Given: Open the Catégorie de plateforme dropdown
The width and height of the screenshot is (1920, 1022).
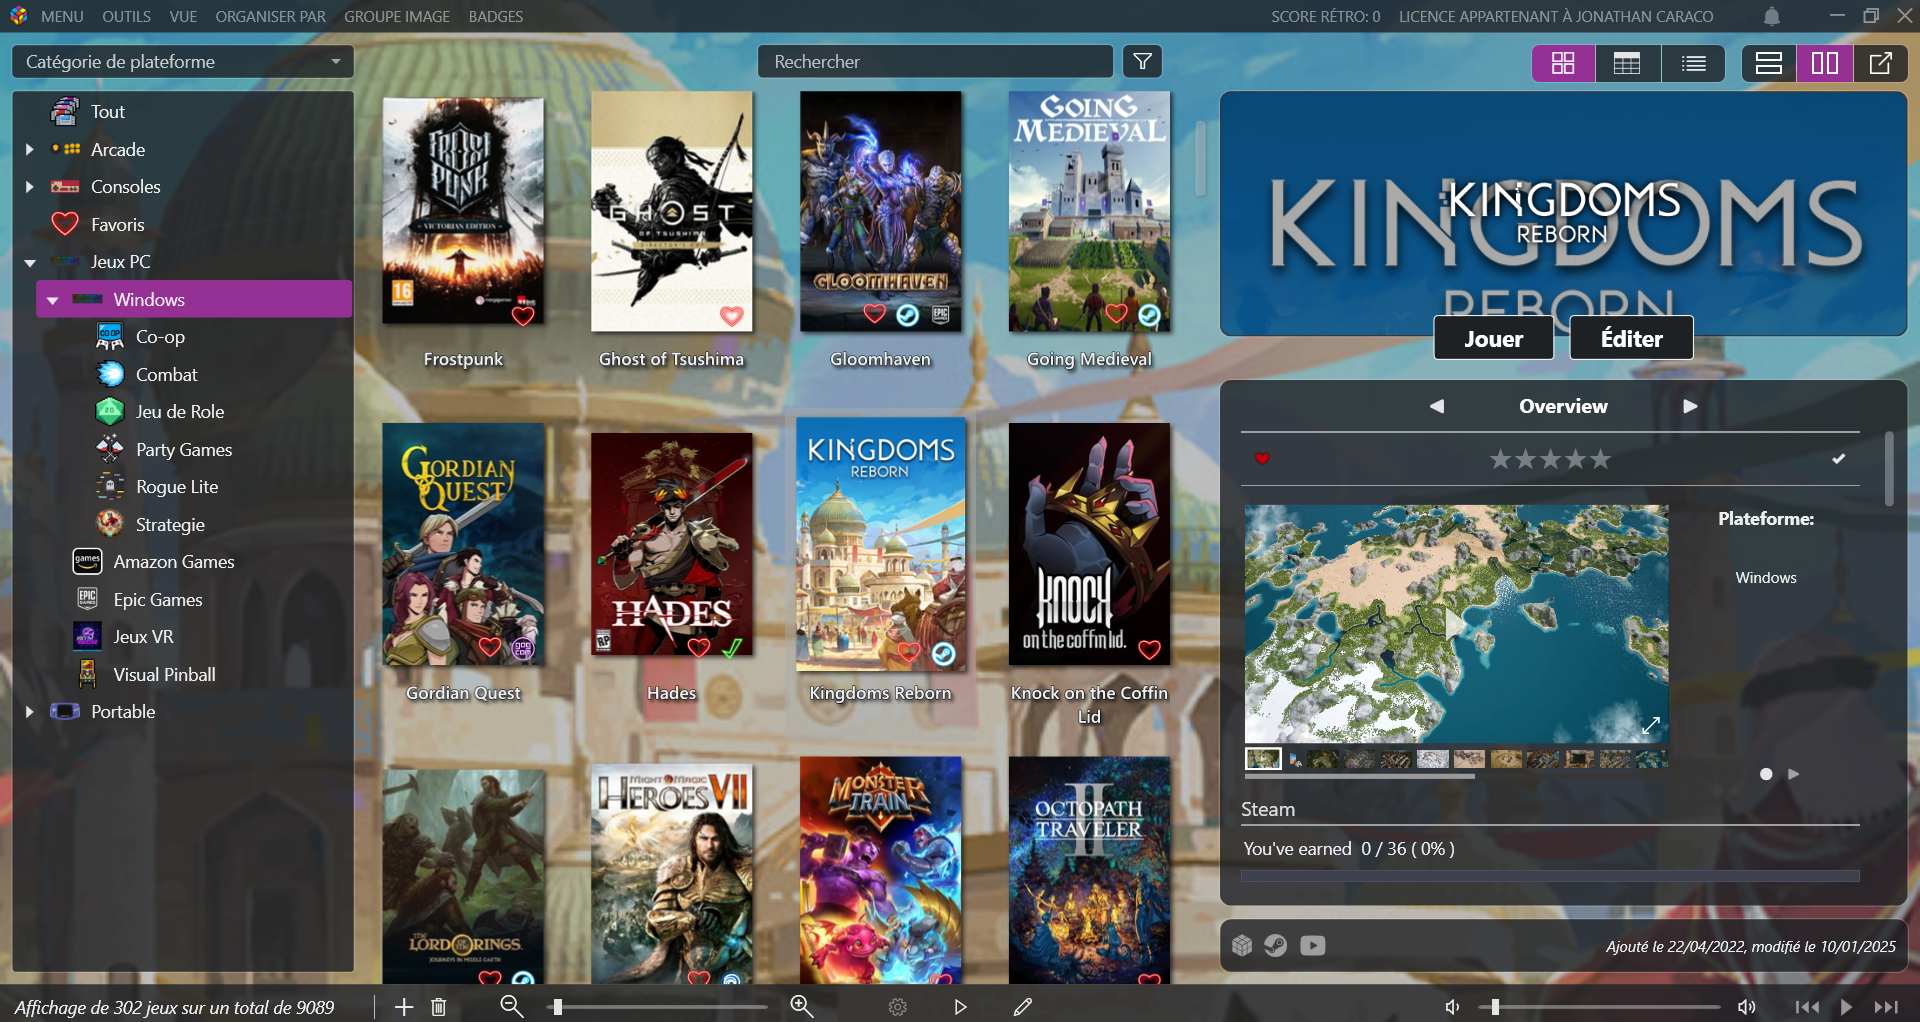Looking at the screenshot, I should point(183,62).
